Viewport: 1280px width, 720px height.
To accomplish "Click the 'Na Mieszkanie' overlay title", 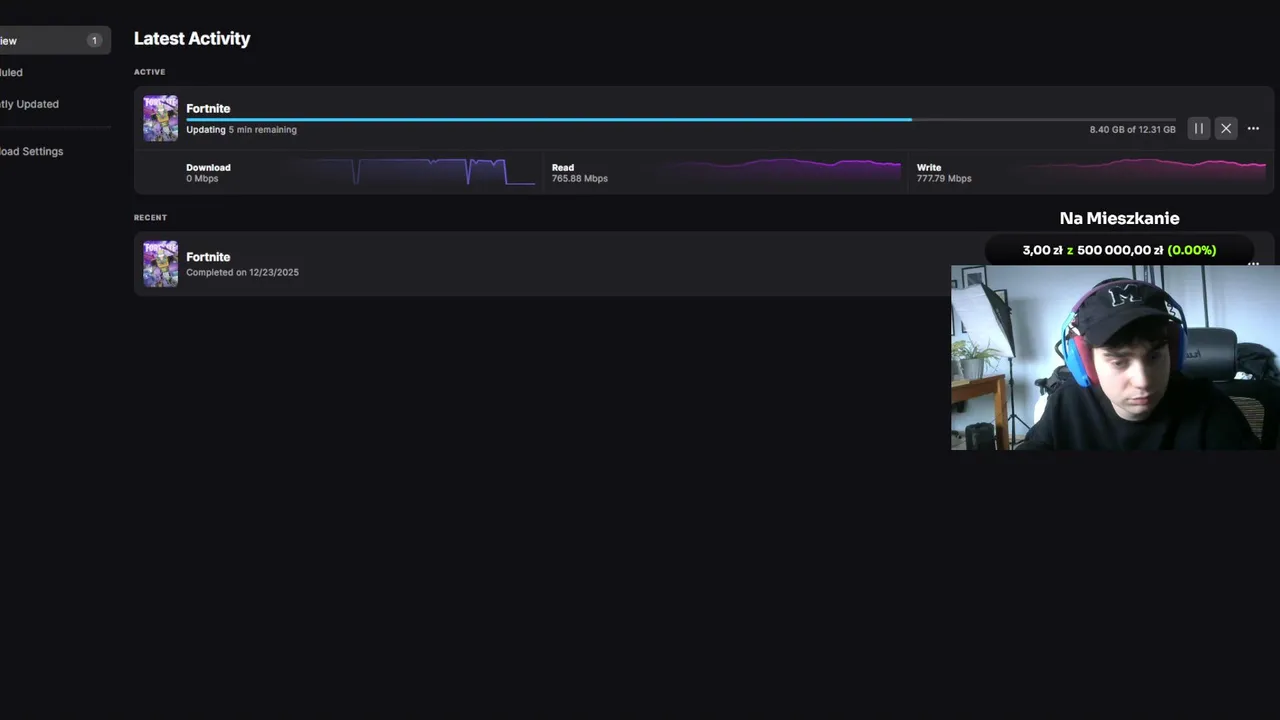I will click(1119, 218).
